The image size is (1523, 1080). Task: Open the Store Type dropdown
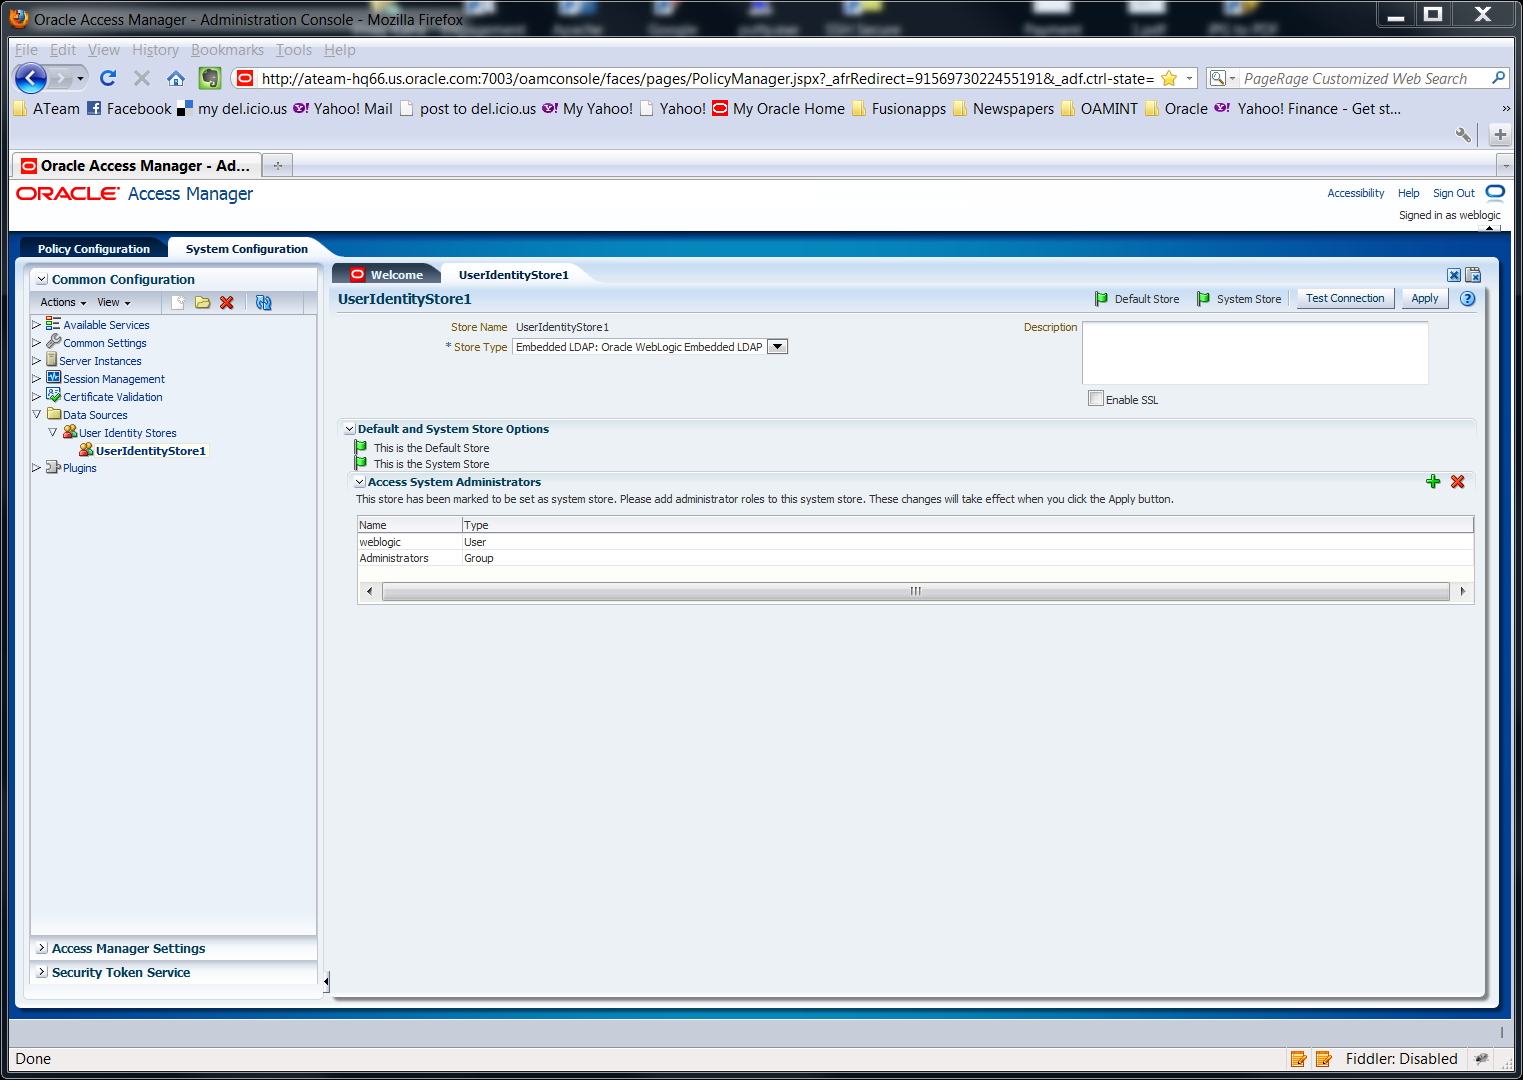click(x=777, y=347)
